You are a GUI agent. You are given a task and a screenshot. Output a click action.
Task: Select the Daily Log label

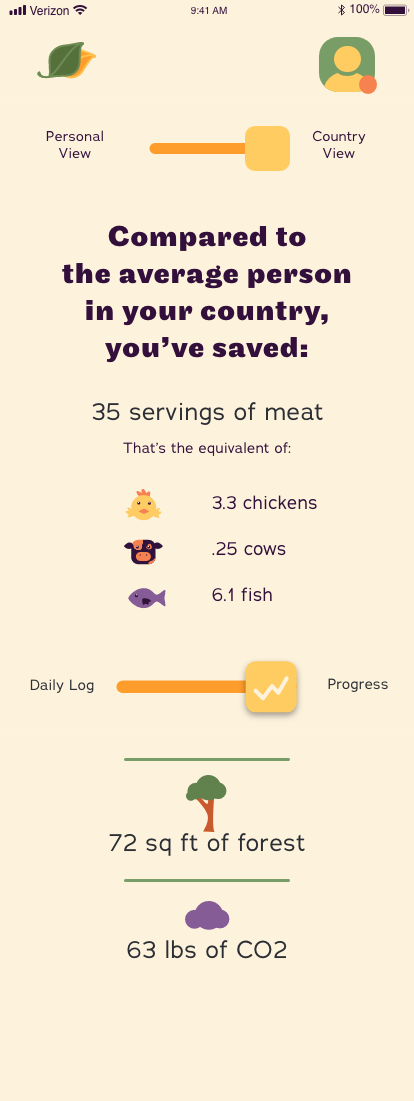62,685
